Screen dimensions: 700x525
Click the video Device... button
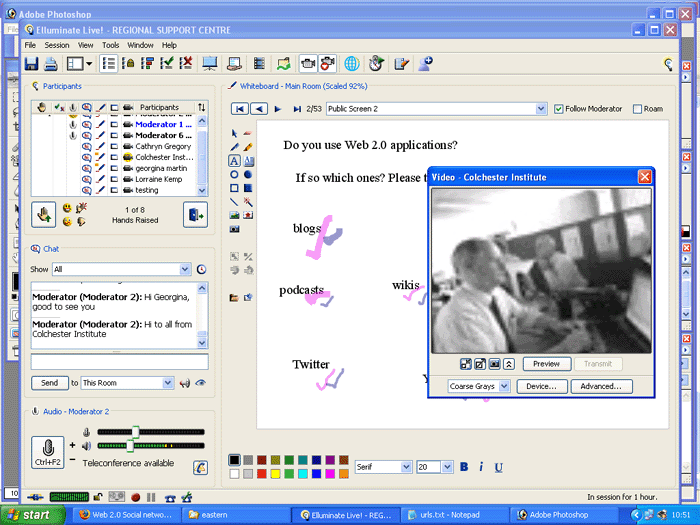point(542,386)
